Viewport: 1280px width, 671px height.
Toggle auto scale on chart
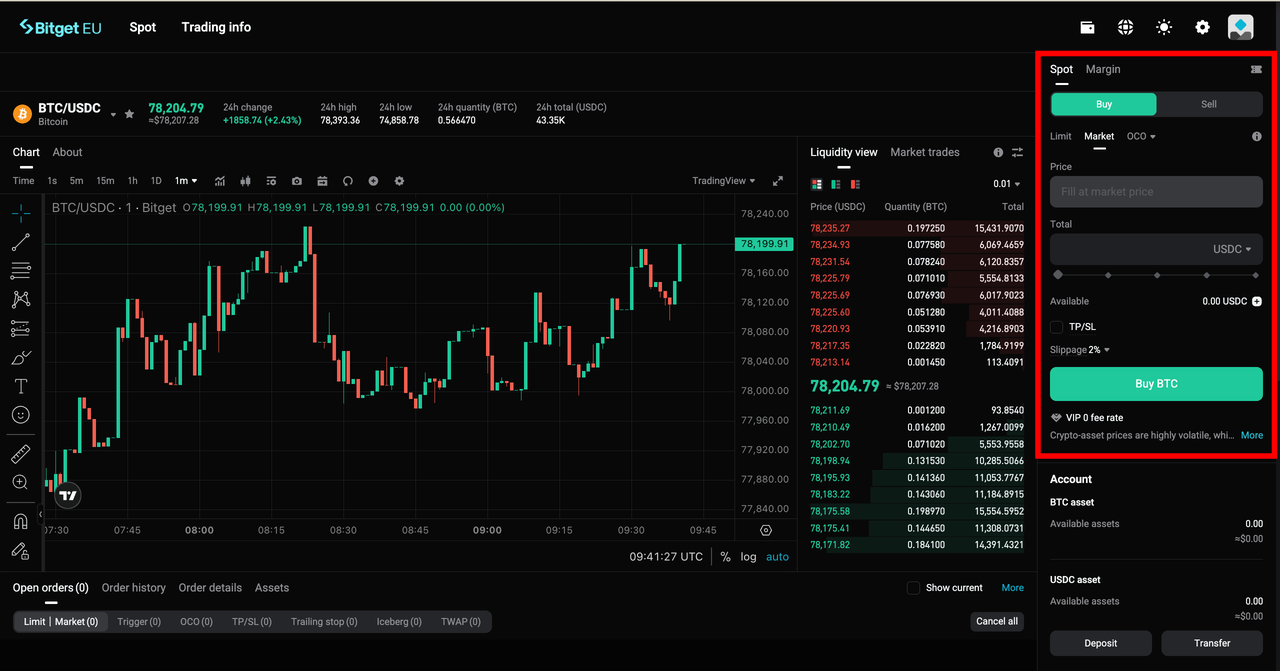pos(777,557)
